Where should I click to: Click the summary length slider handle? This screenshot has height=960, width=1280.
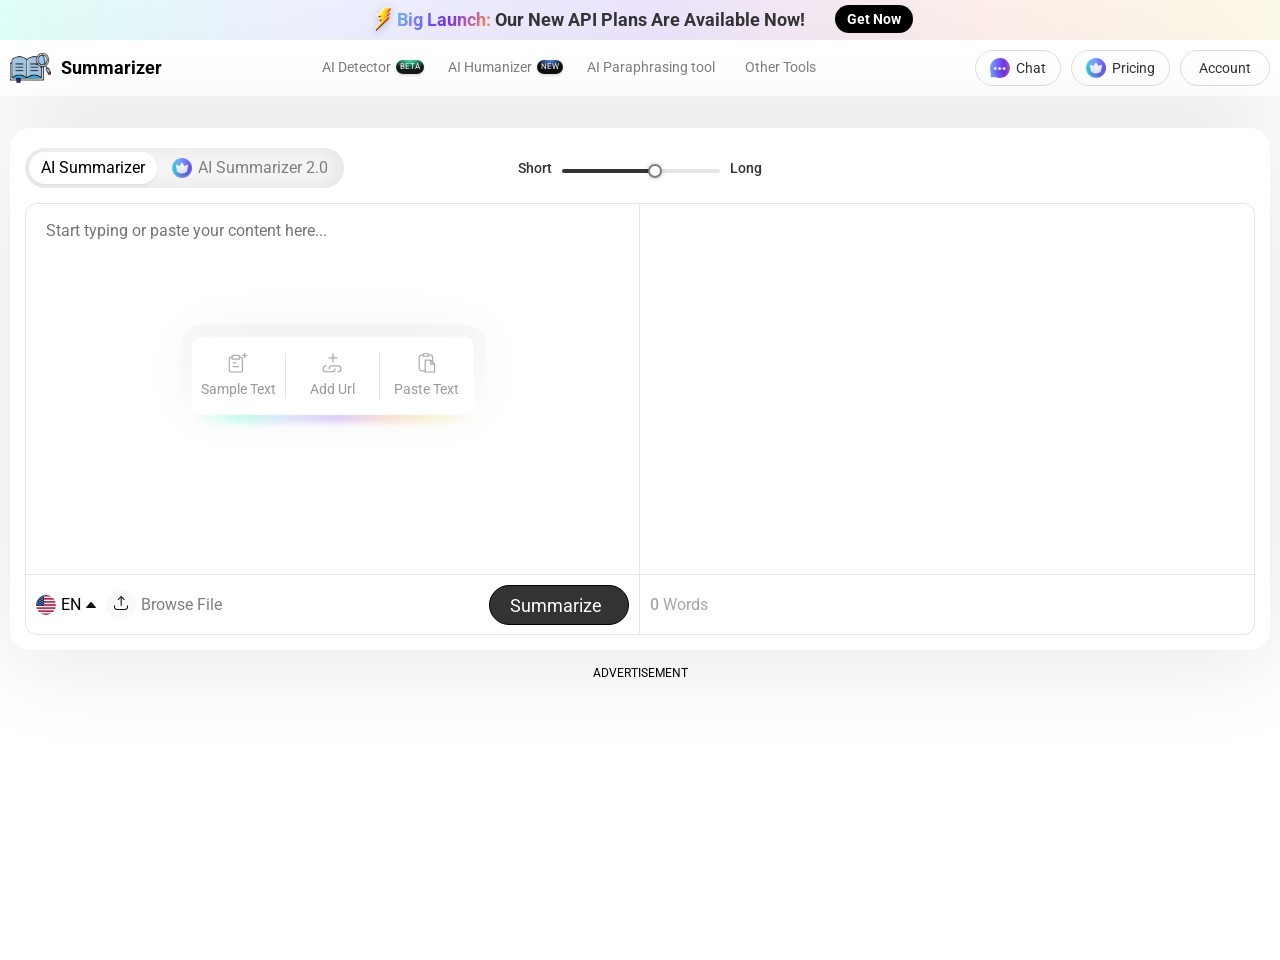(x=655, y=171)
